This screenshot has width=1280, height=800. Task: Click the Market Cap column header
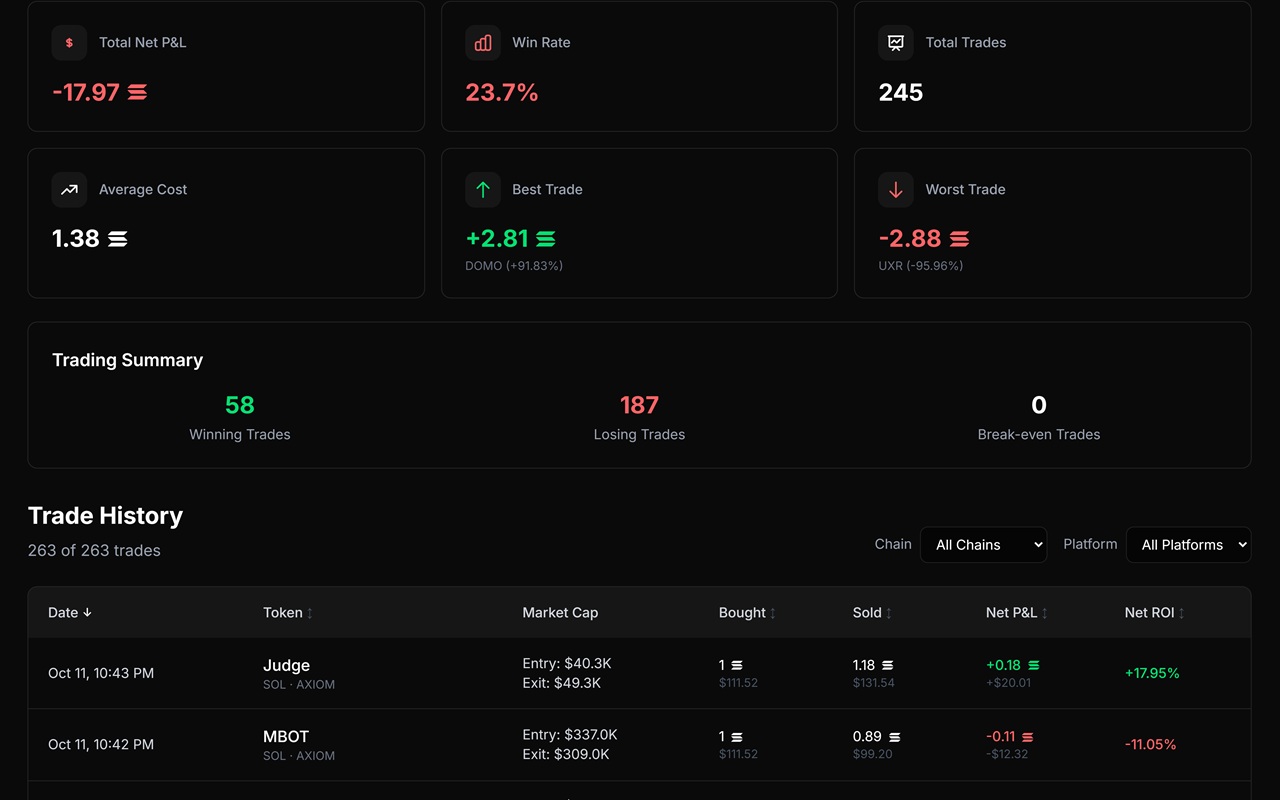[x=560, y=613]
